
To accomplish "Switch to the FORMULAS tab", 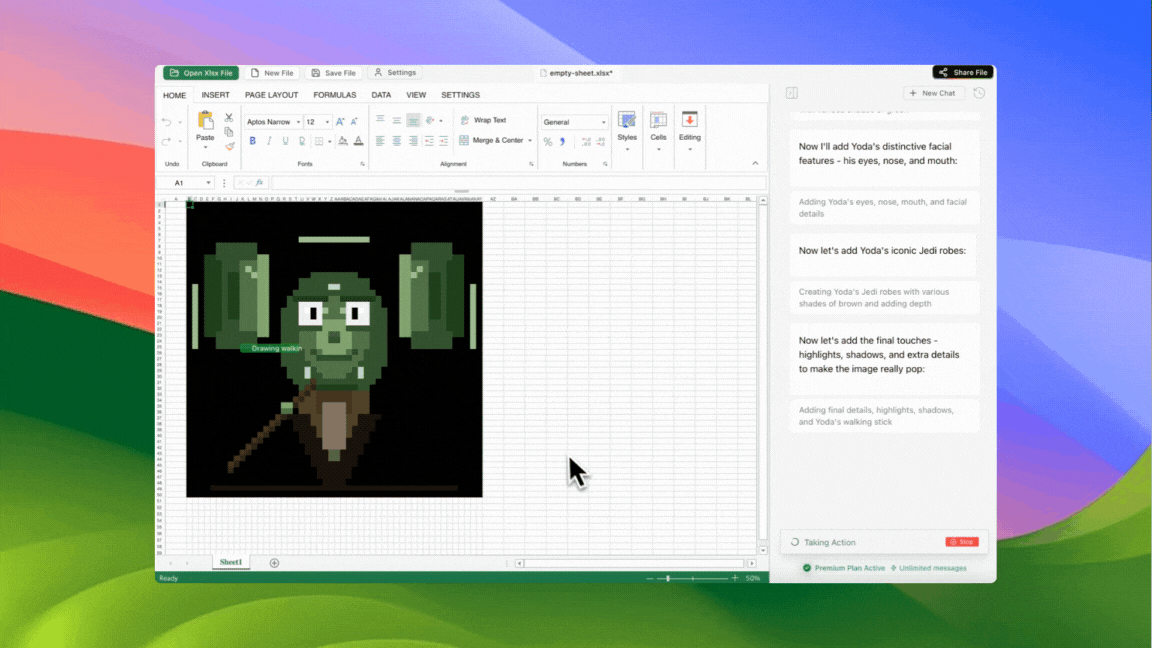I will [334, 95].
